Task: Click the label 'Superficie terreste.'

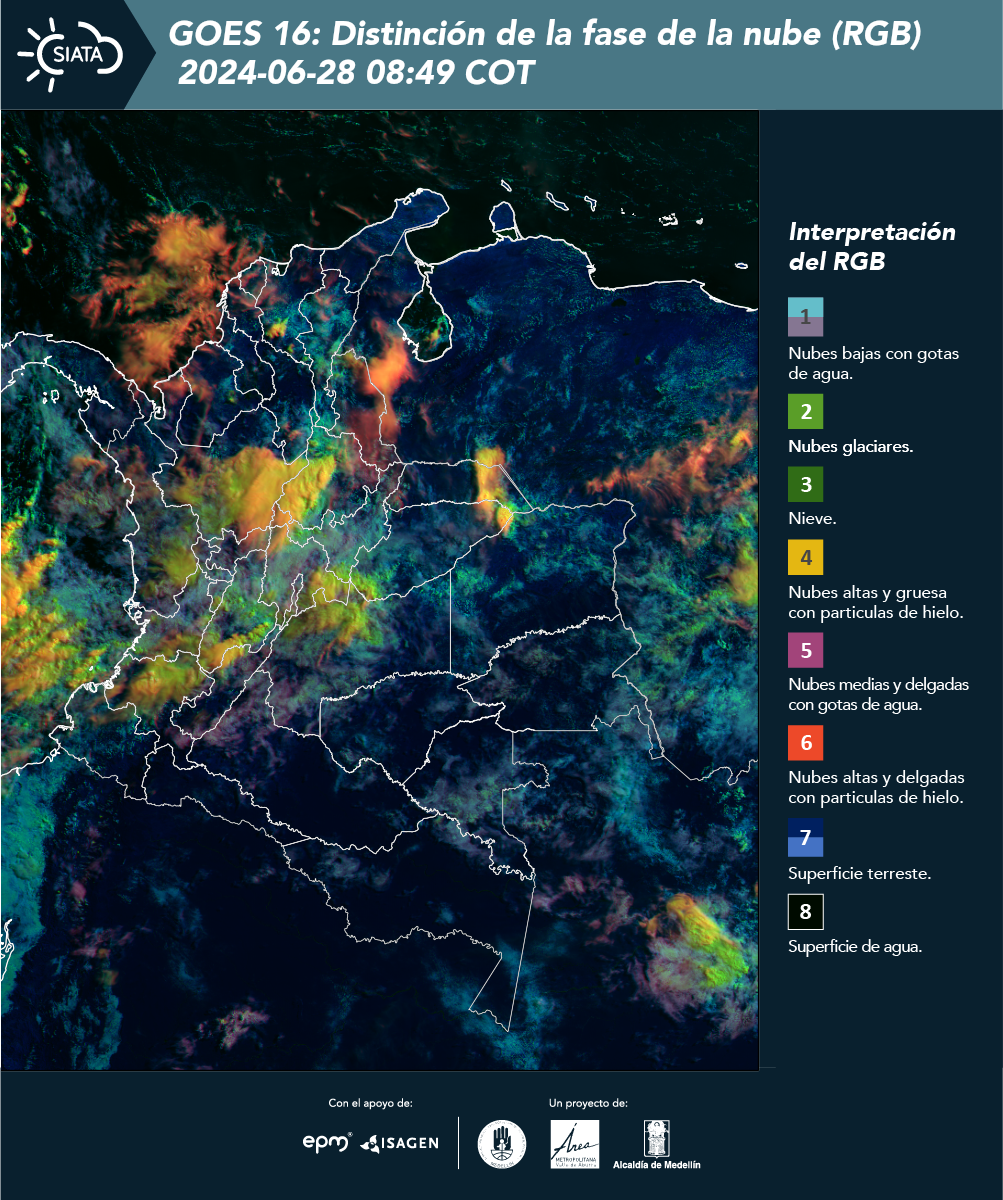Action: coord(859,873)
